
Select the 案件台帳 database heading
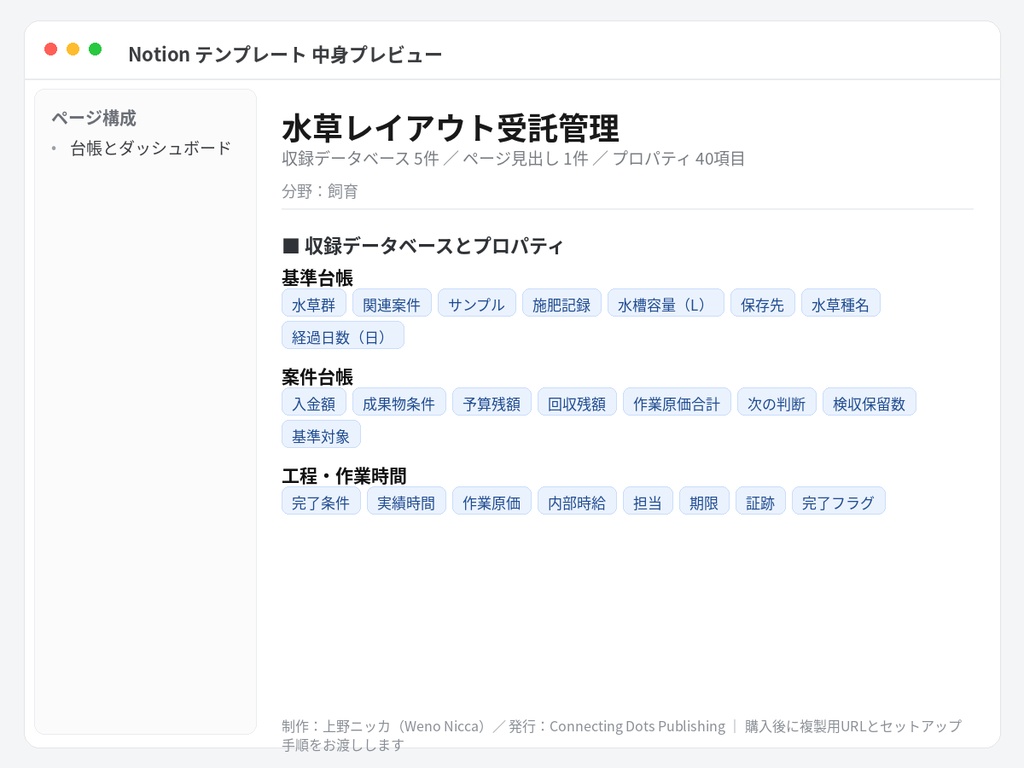(x=317, y=377)
